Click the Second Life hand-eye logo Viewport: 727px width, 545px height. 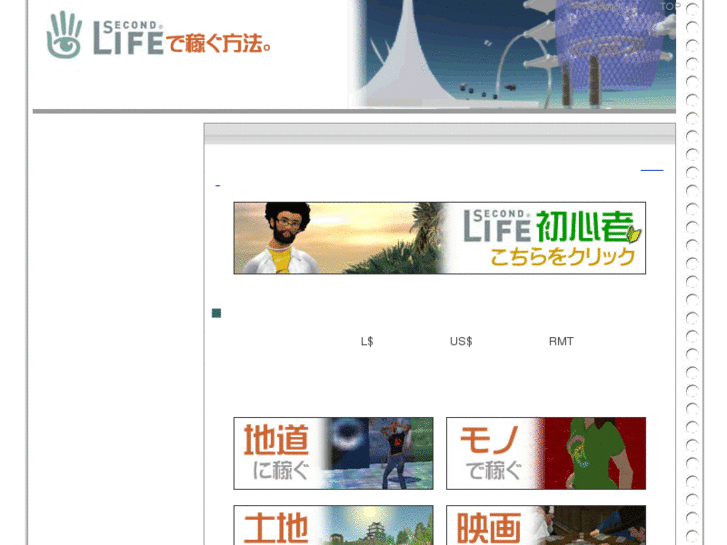tap(64, 35)
